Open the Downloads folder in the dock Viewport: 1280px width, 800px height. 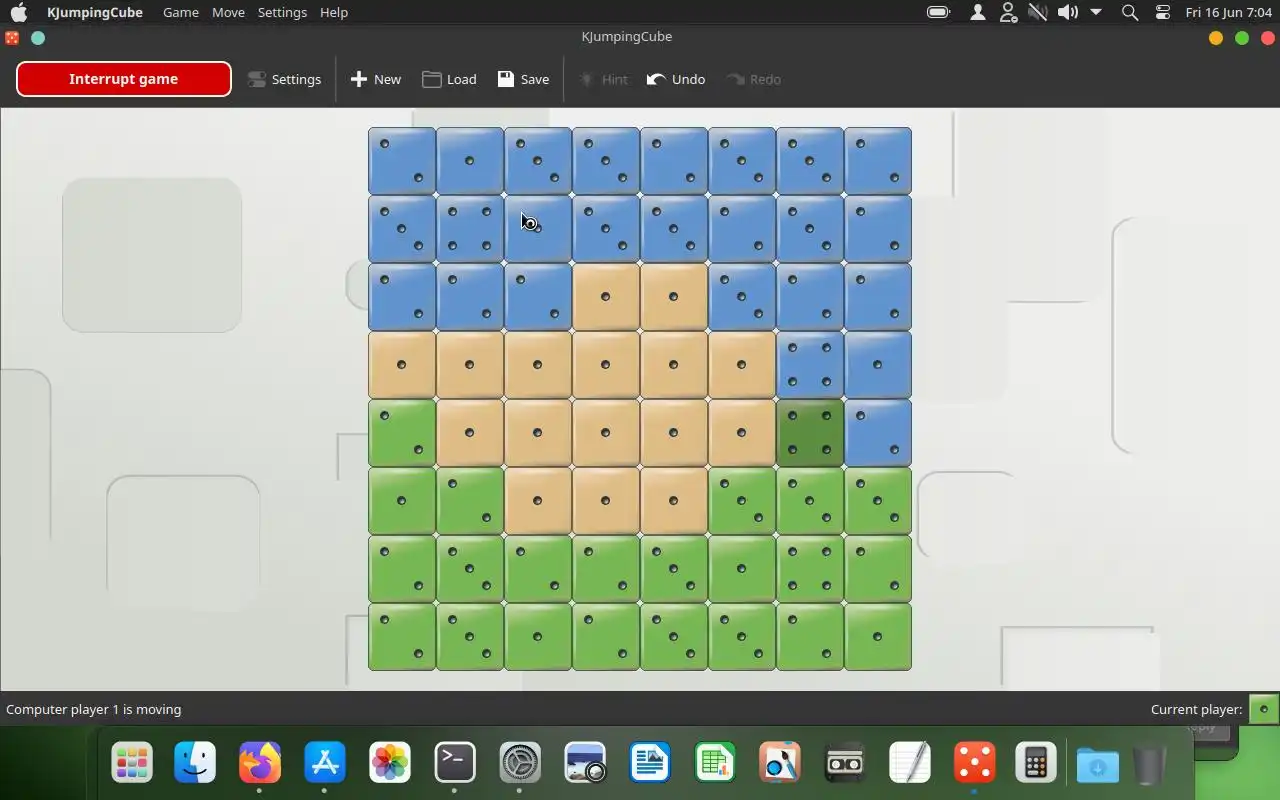tap(1097, 766)
